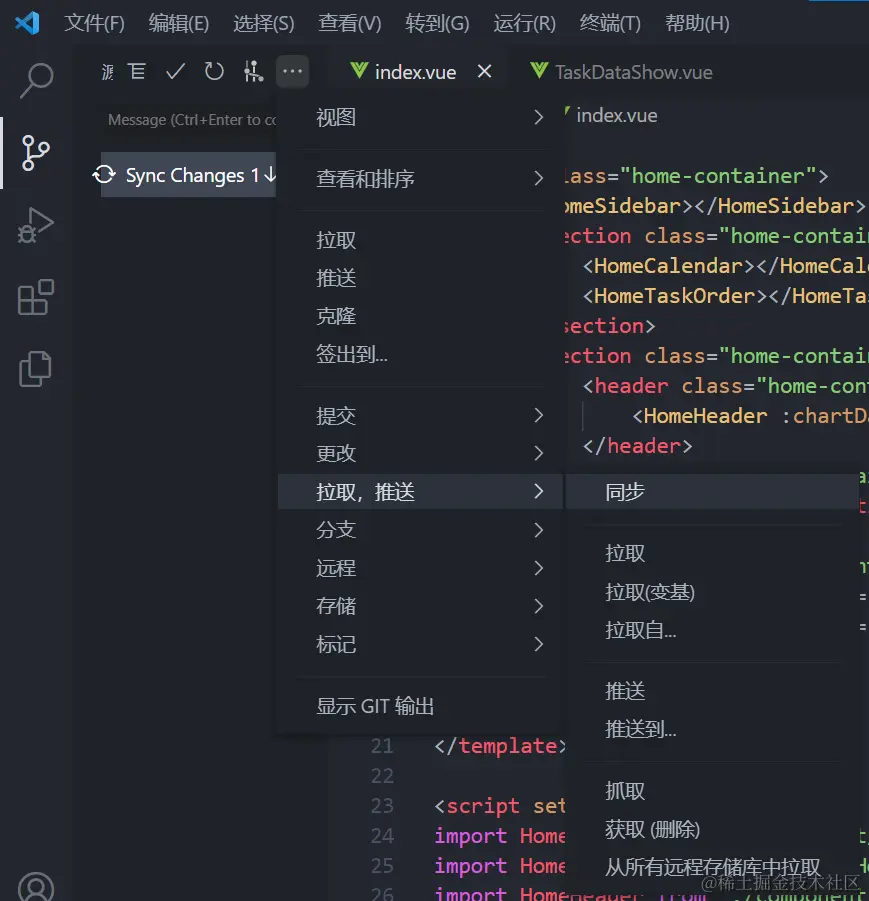The image size is (869, 901).
Task: Open the 转到(G) menu
Action: (437, 23)
